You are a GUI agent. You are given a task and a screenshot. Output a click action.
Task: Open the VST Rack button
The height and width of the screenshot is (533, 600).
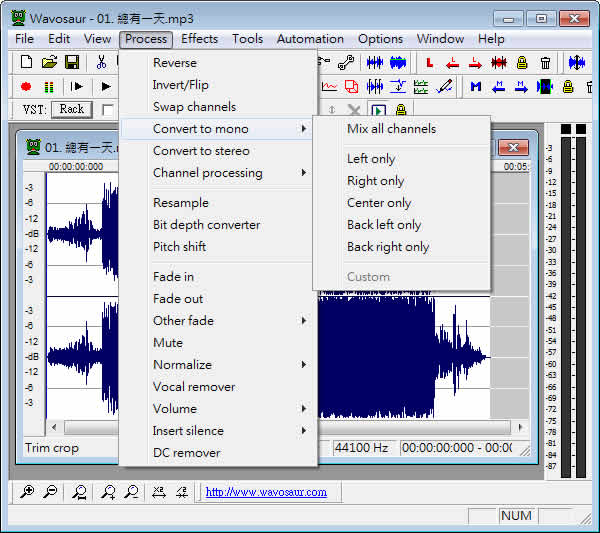pos(72,109)
